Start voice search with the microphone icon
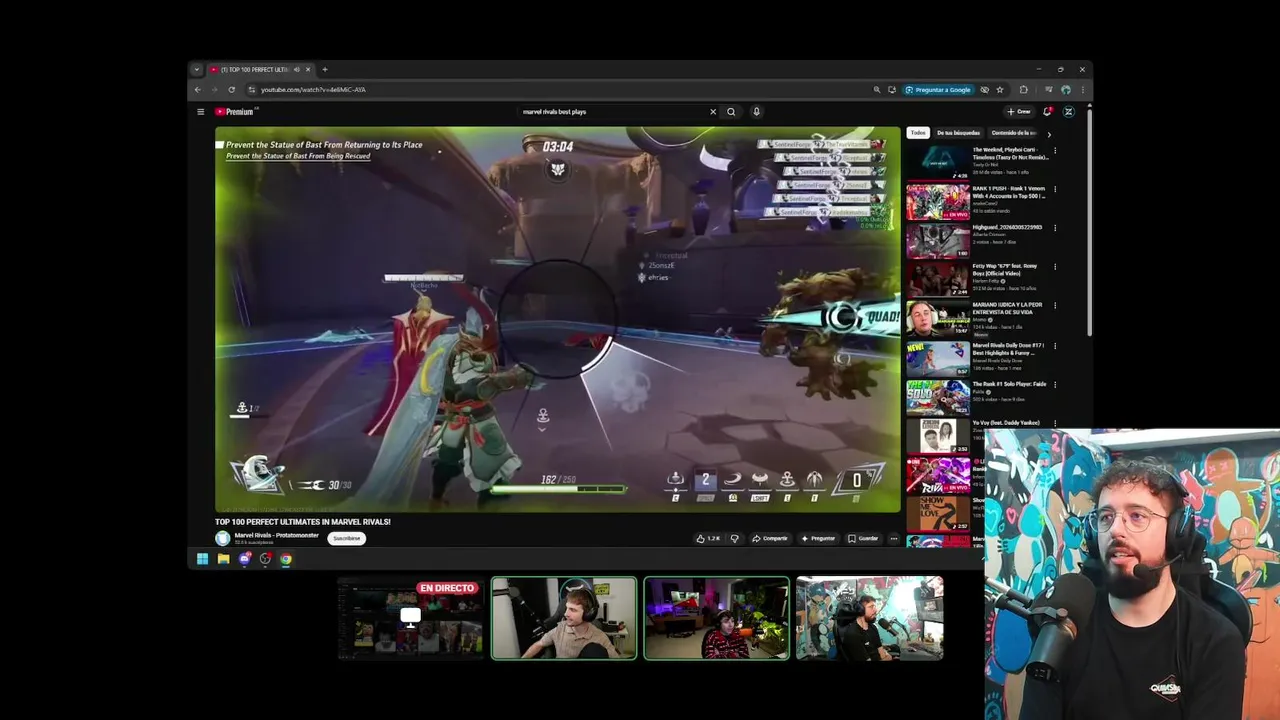The image size is (1280, 720). click(756, 112)
